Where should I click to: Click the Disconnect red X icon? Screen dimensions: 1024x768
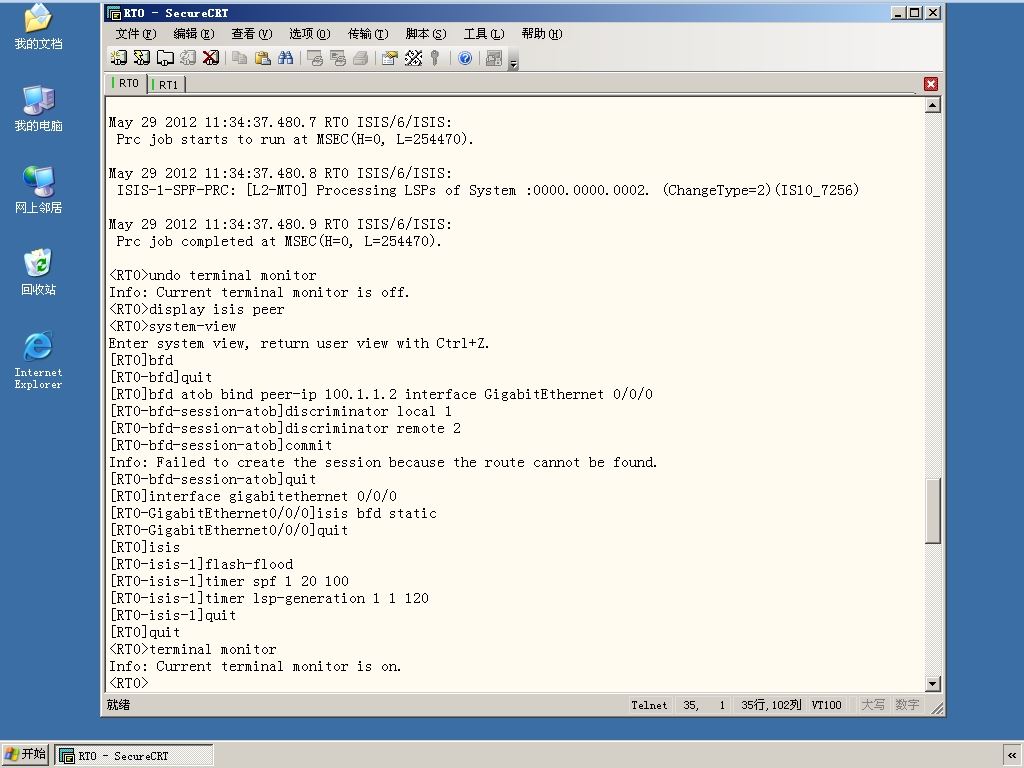(x=210, y=58)
